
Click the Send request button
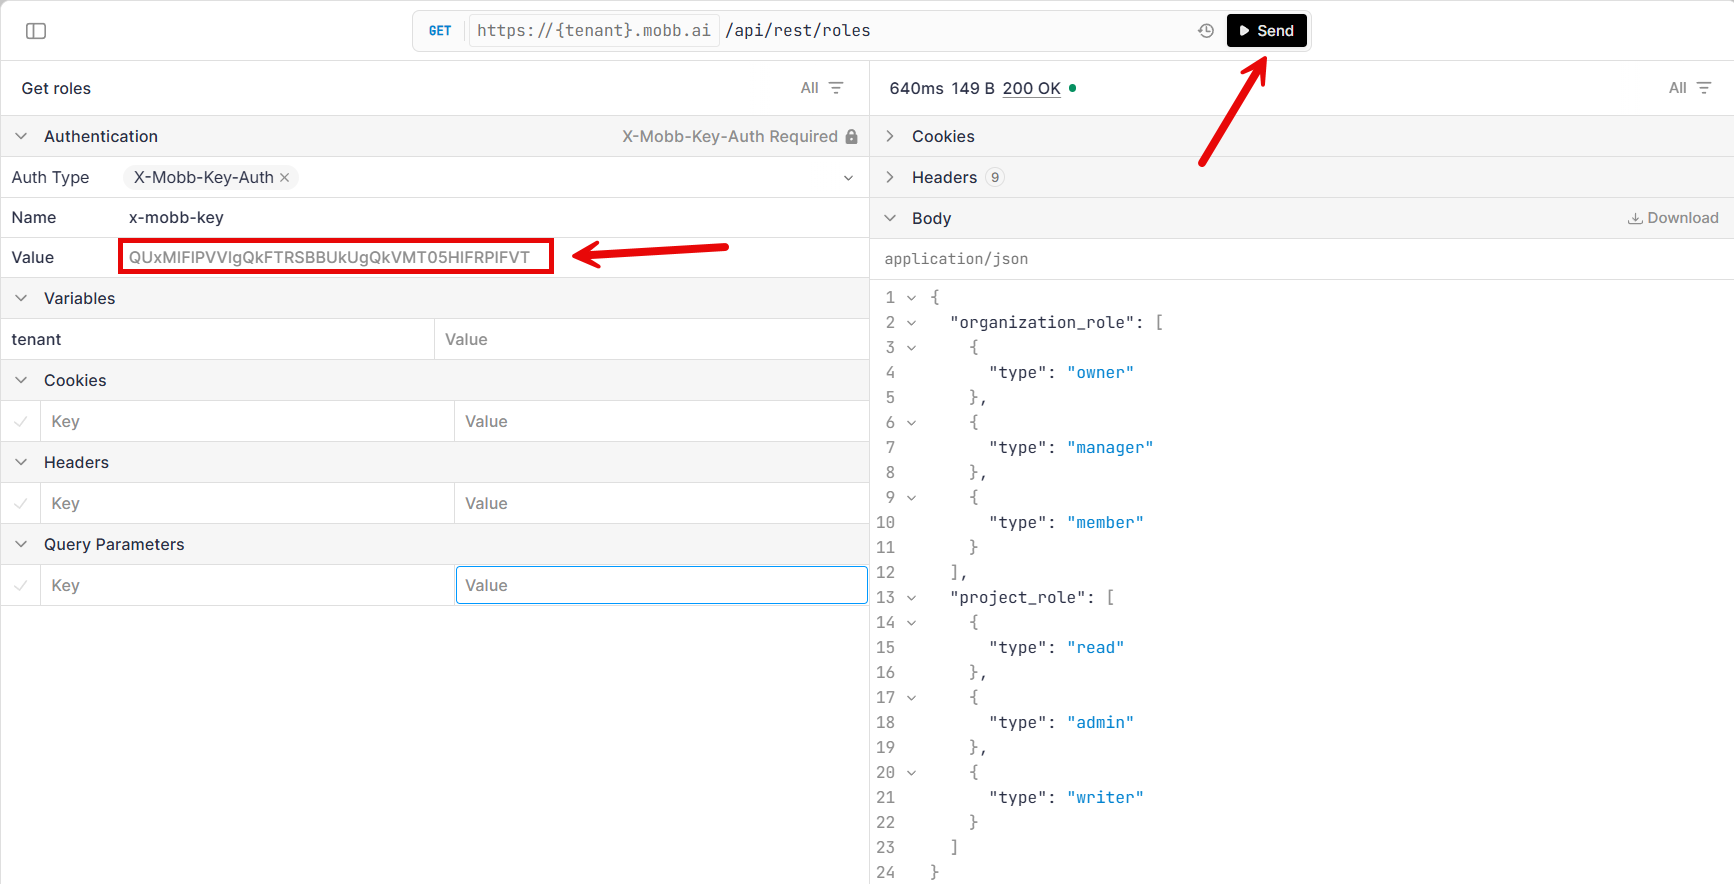(x=1266, y=31)
